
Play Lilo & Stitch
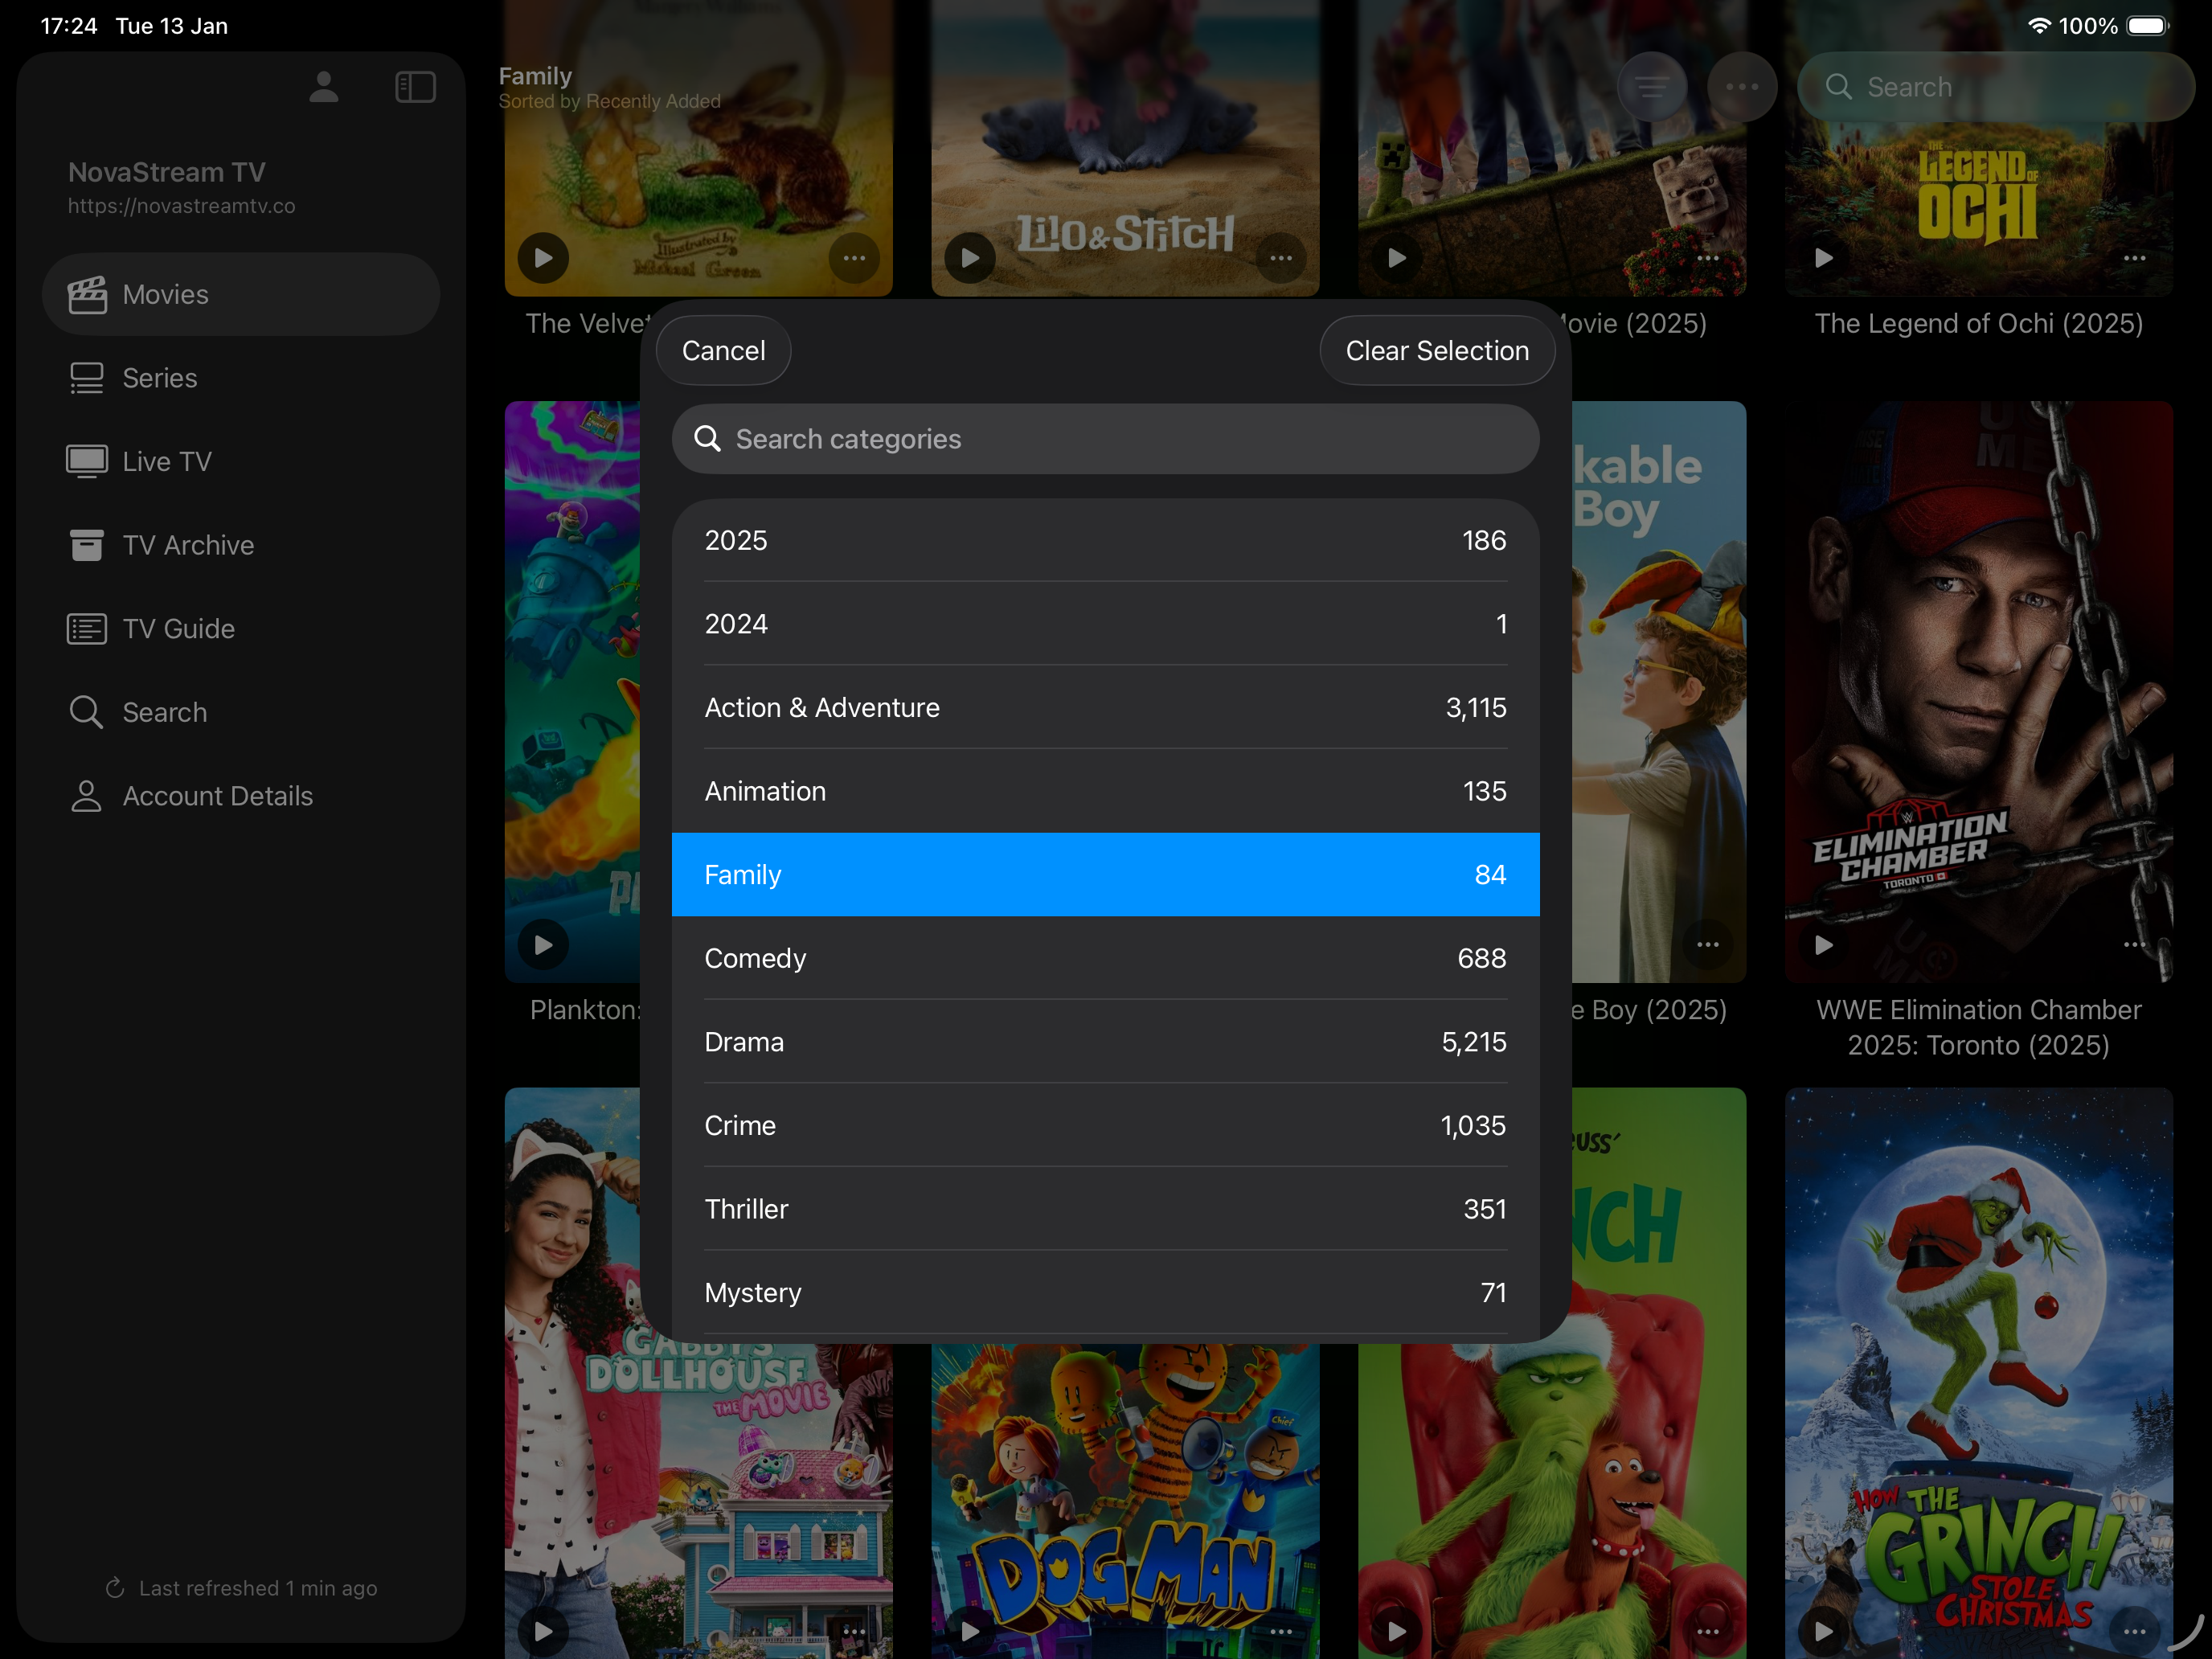coord(970,258)
